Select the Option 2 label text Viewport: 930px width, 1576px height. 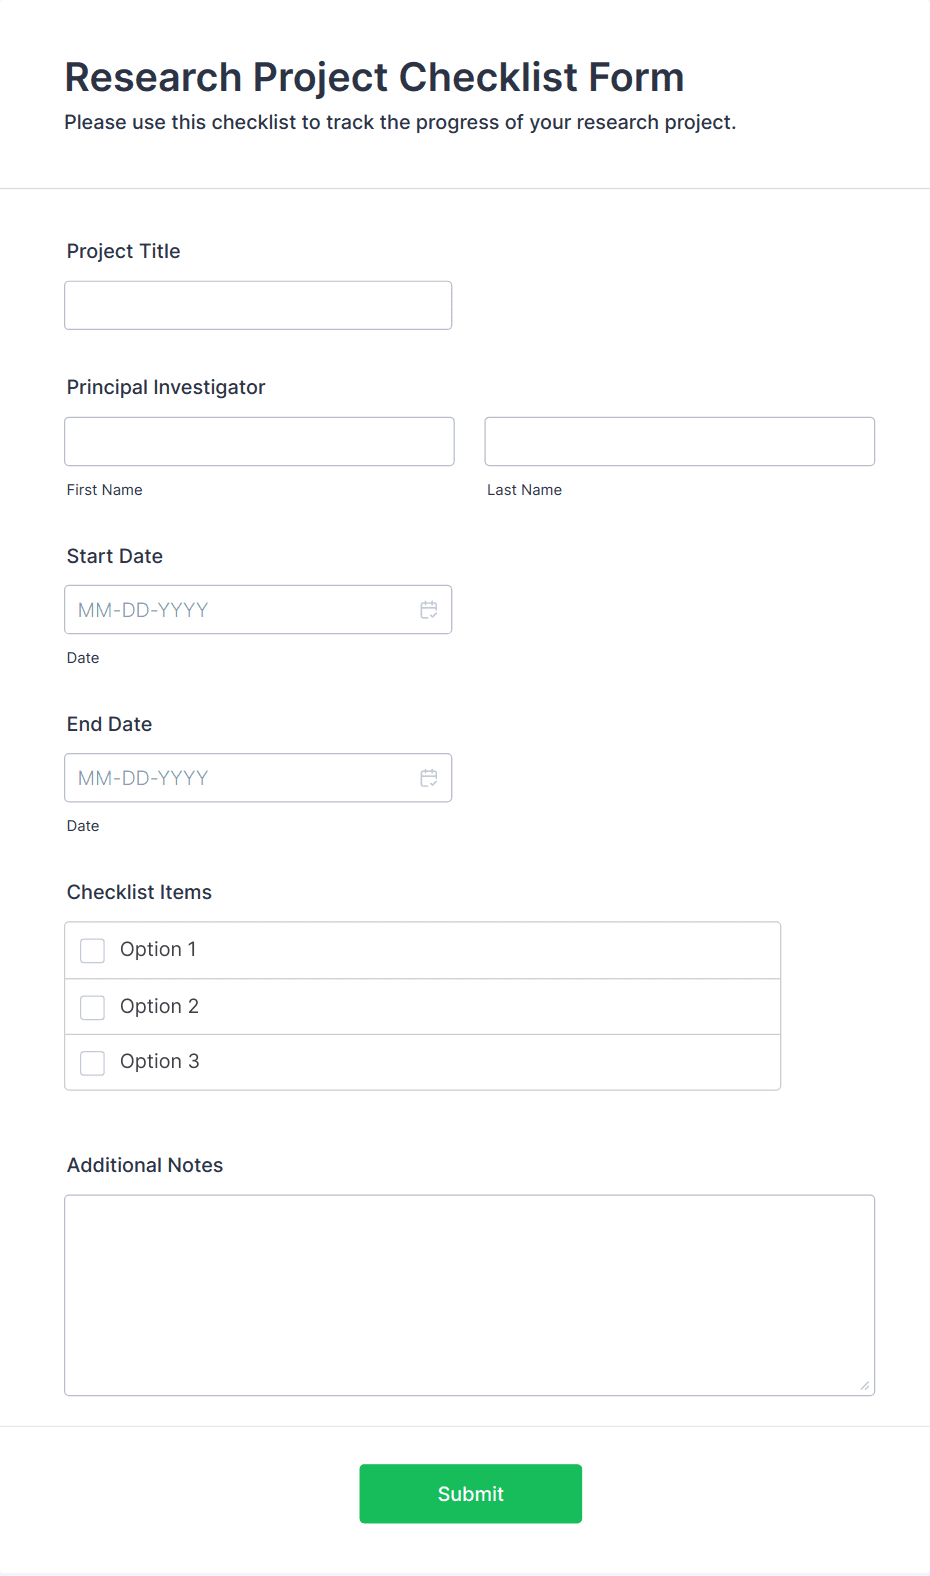coord(159,1006)
